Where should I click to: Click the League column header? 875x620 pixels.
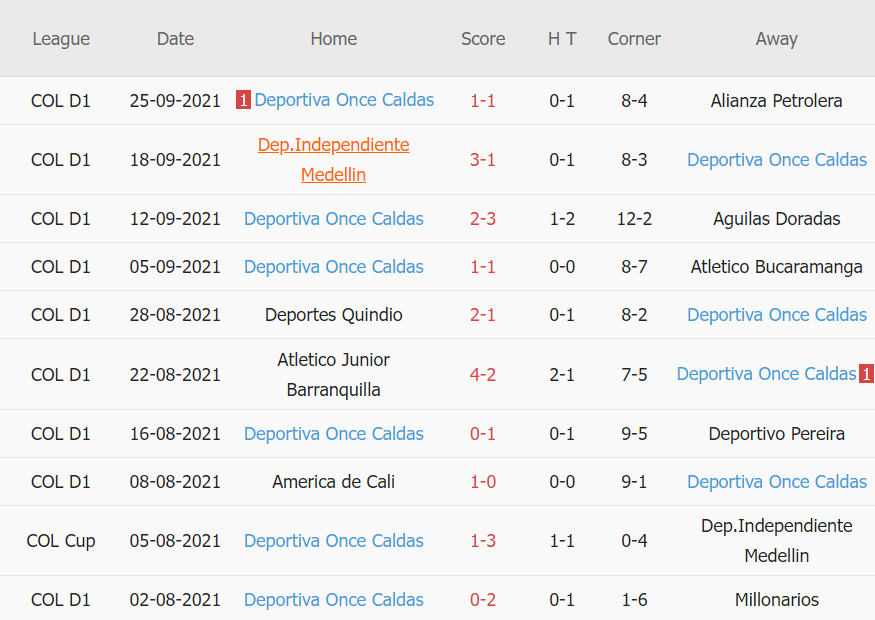coord(61,39)
